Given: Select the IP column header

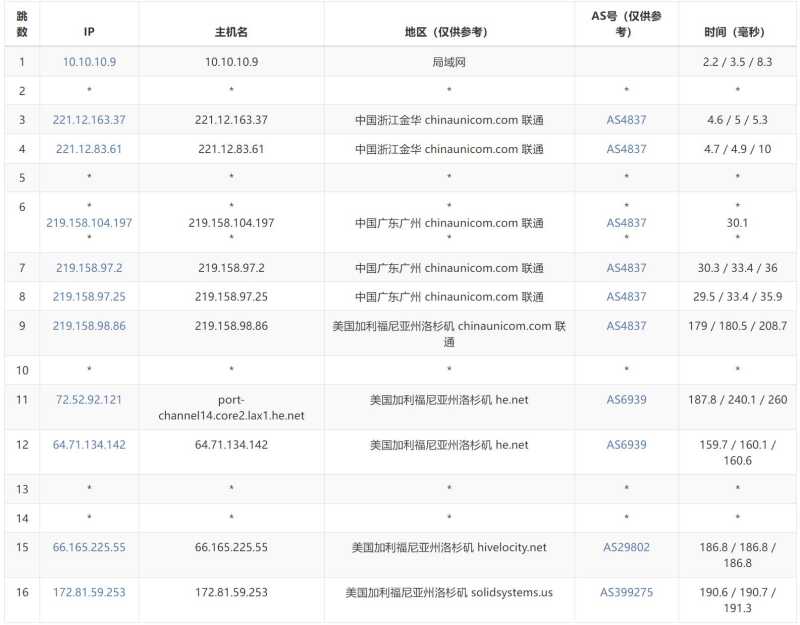Looking at the screenshot, I should click(90, 31).
